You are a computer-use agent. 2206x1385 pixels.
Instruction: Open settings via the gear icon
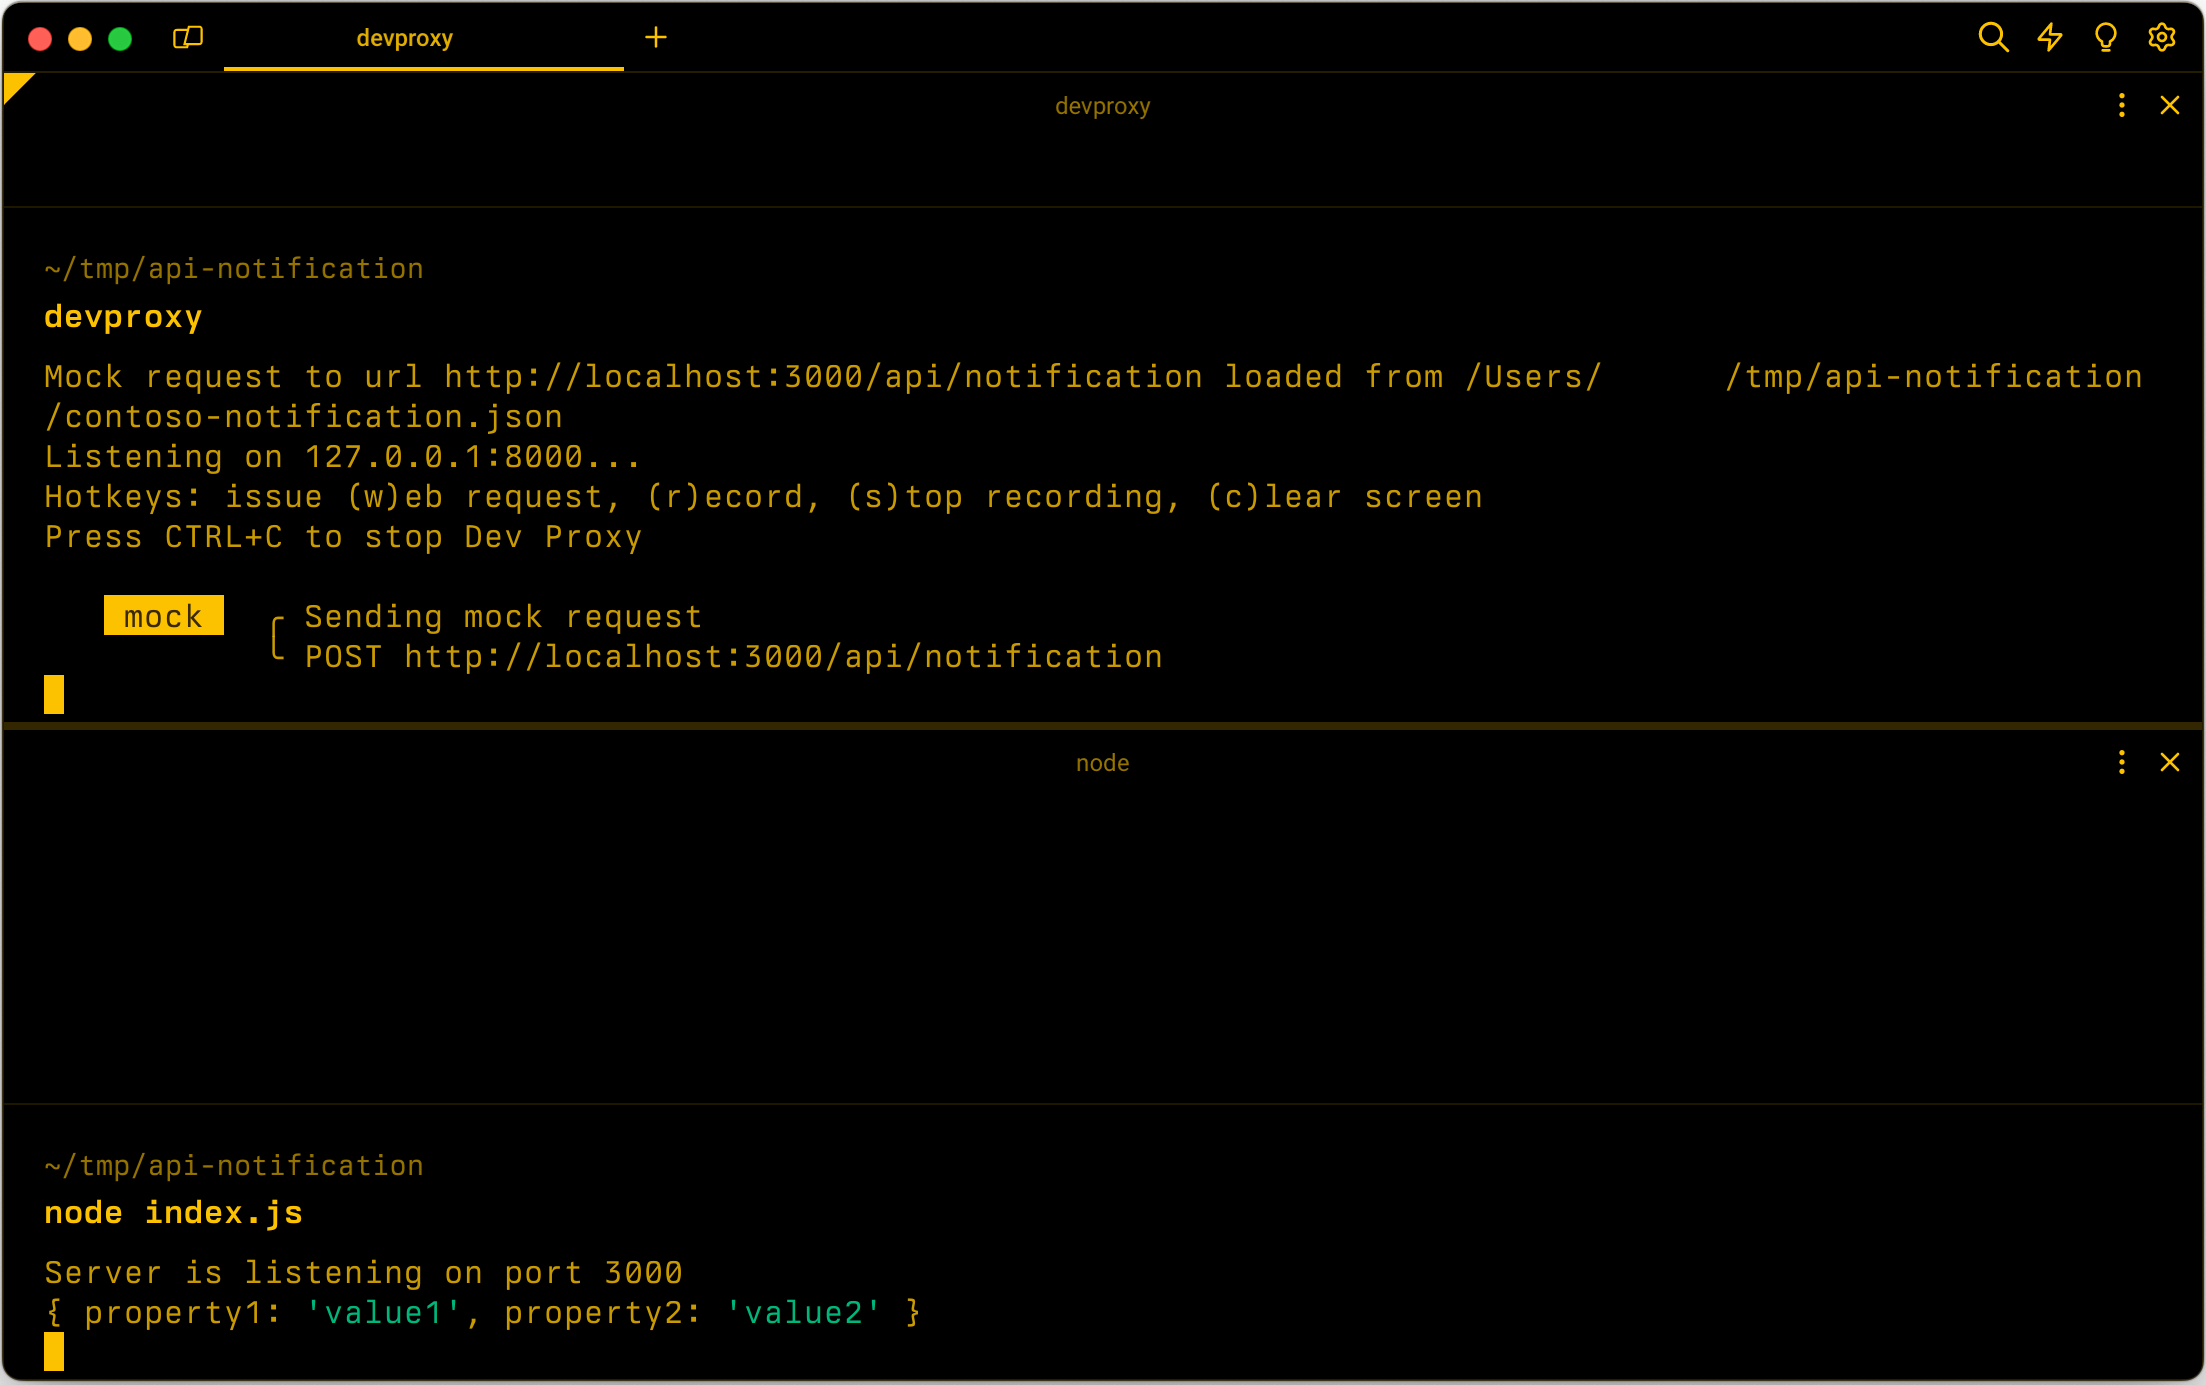[2161, 37]
